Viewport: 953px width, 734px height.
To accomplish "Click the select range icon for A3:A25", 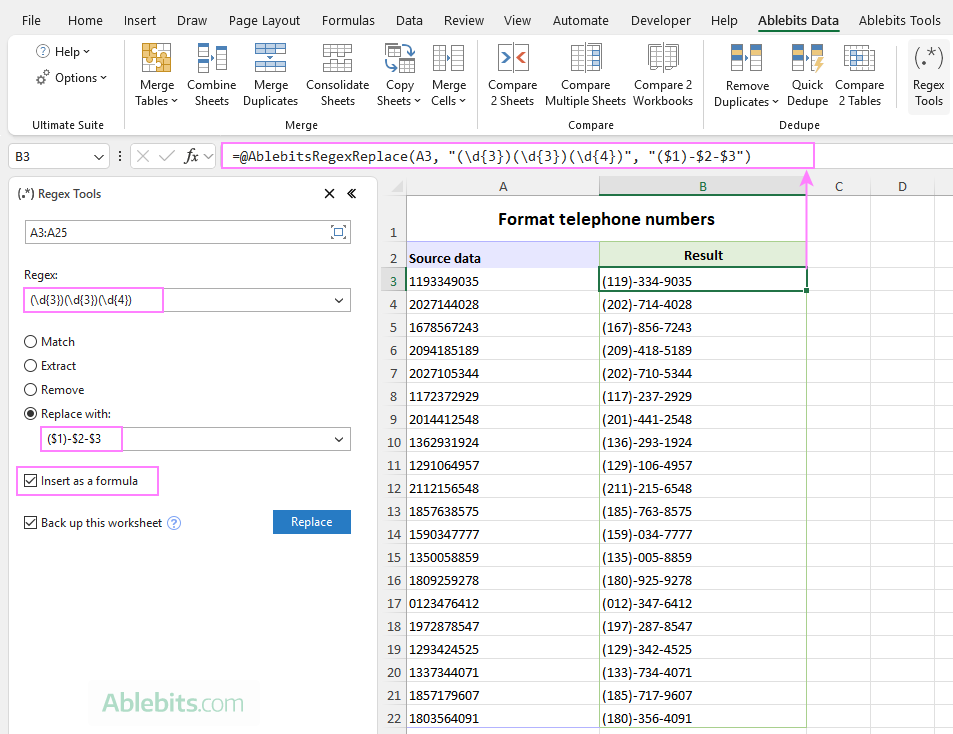I will (339, 232).
